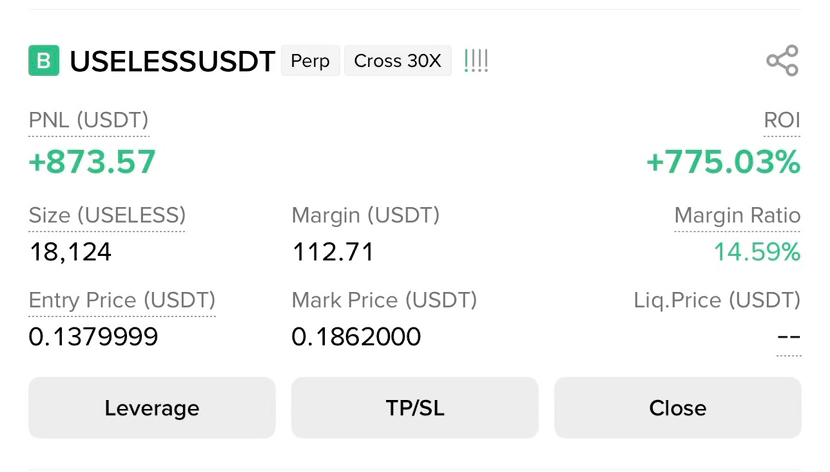Viewport: 830px width, 472px height.
Task: Tap the PNL (USDT) label explanation
Action: [x=88, y=120]
